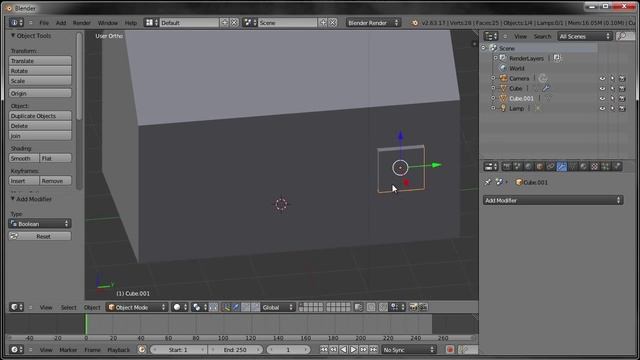640x360 pixels.
Task: Click the OpenGL render image camera icon
Action: pos(413,307)
